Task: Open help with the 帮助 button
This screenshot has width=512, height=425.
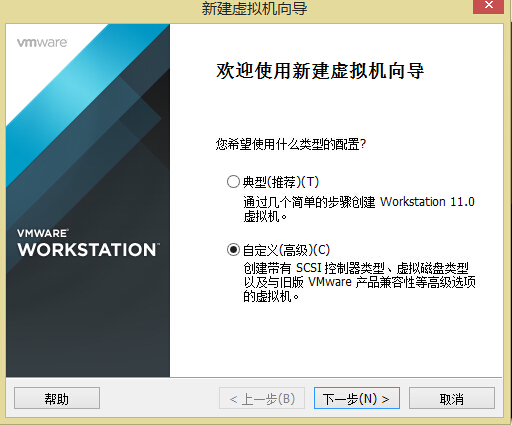Action: [x=57, y=398]
